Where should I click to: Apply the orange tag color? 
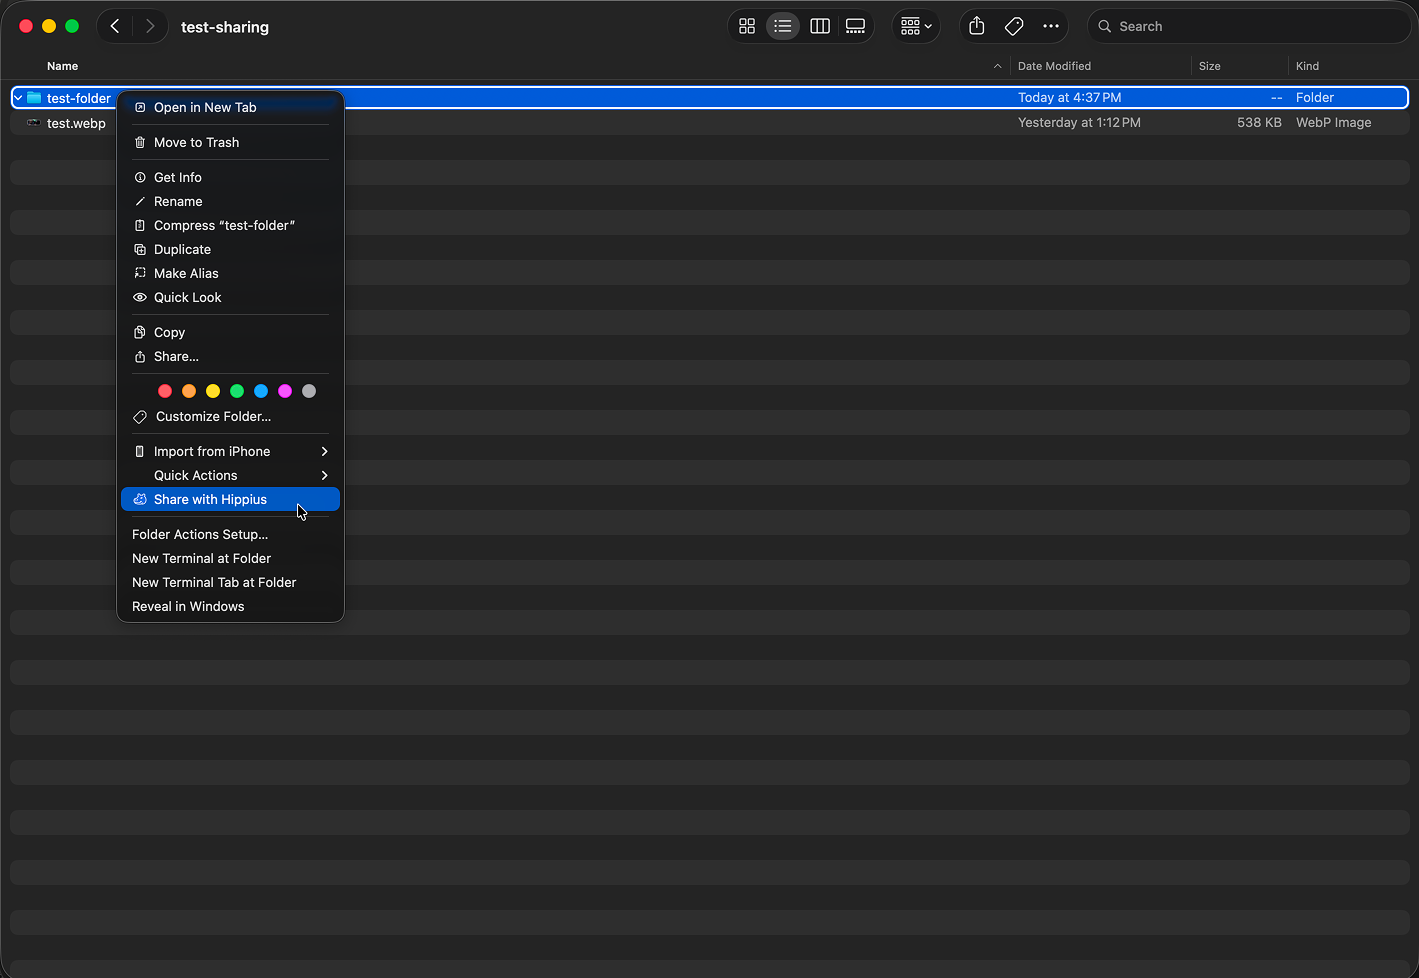coord(189,391)
